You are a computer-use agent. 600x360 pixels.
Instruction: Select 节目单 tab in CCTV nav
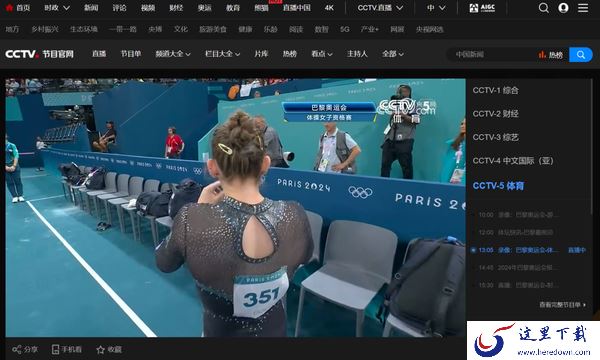click(x=131, y=54)
